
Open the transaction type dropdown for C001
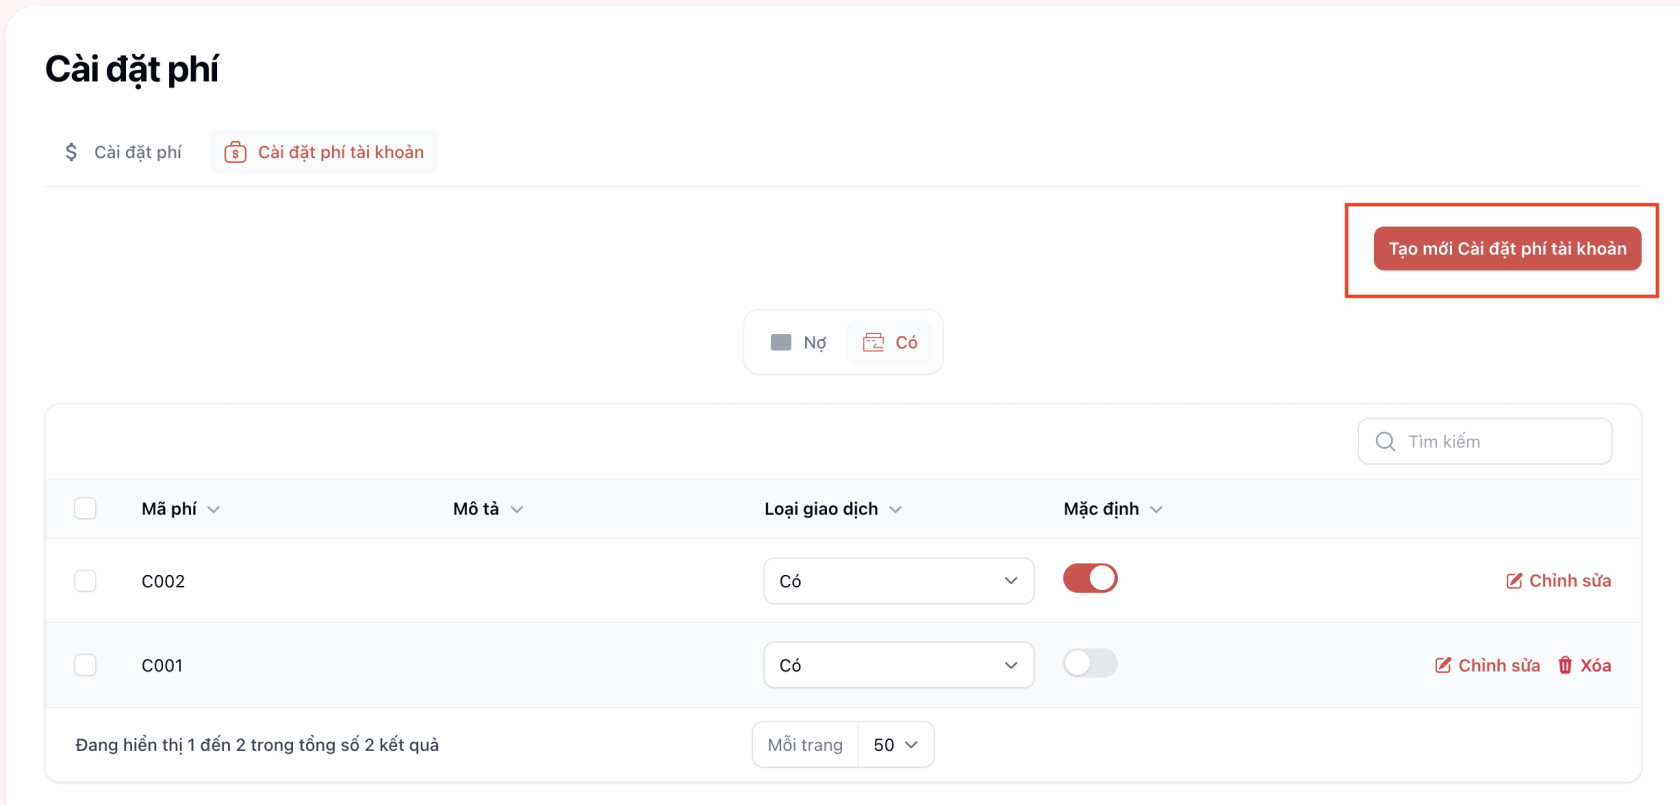tap(898, 666)
